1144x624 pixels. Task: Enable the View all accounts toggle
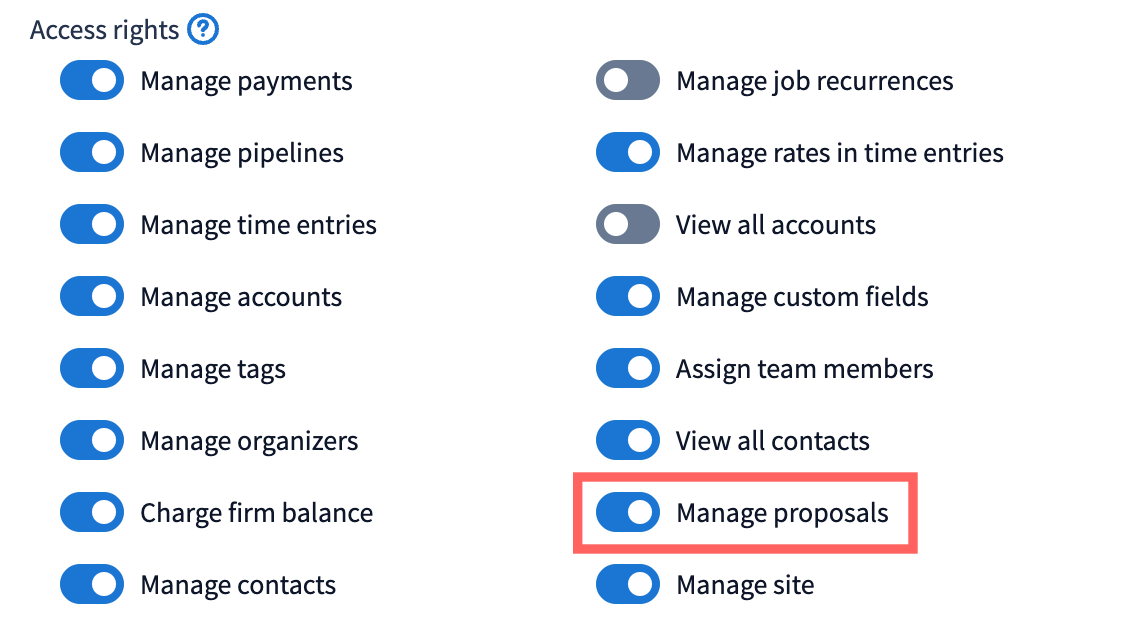pos(628,225)
